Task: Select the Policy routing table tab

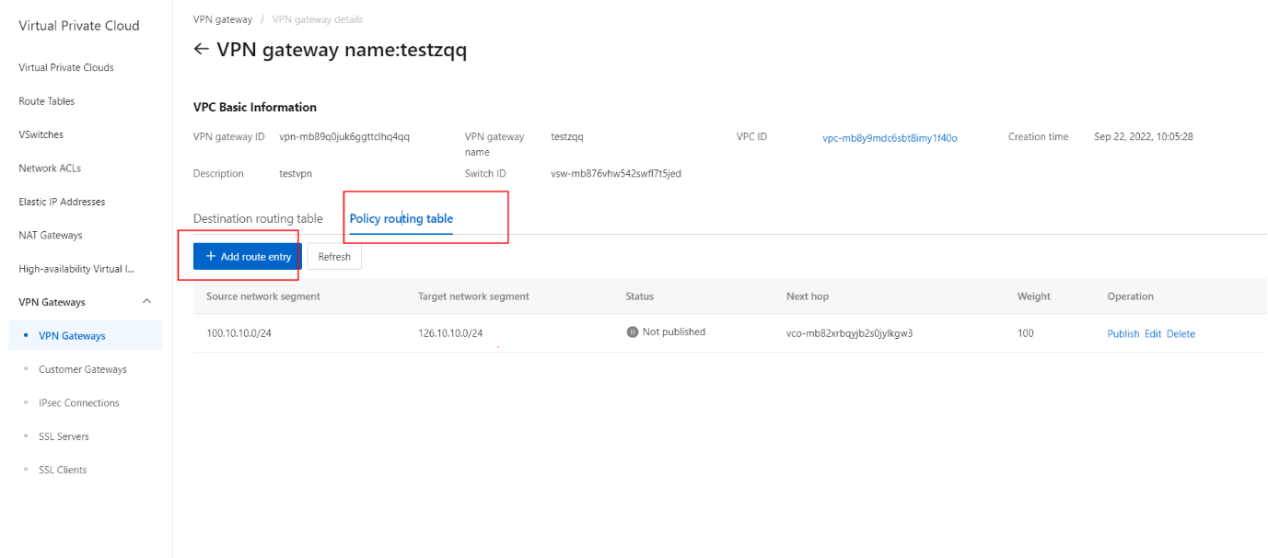Action: [x=401, y=219]
